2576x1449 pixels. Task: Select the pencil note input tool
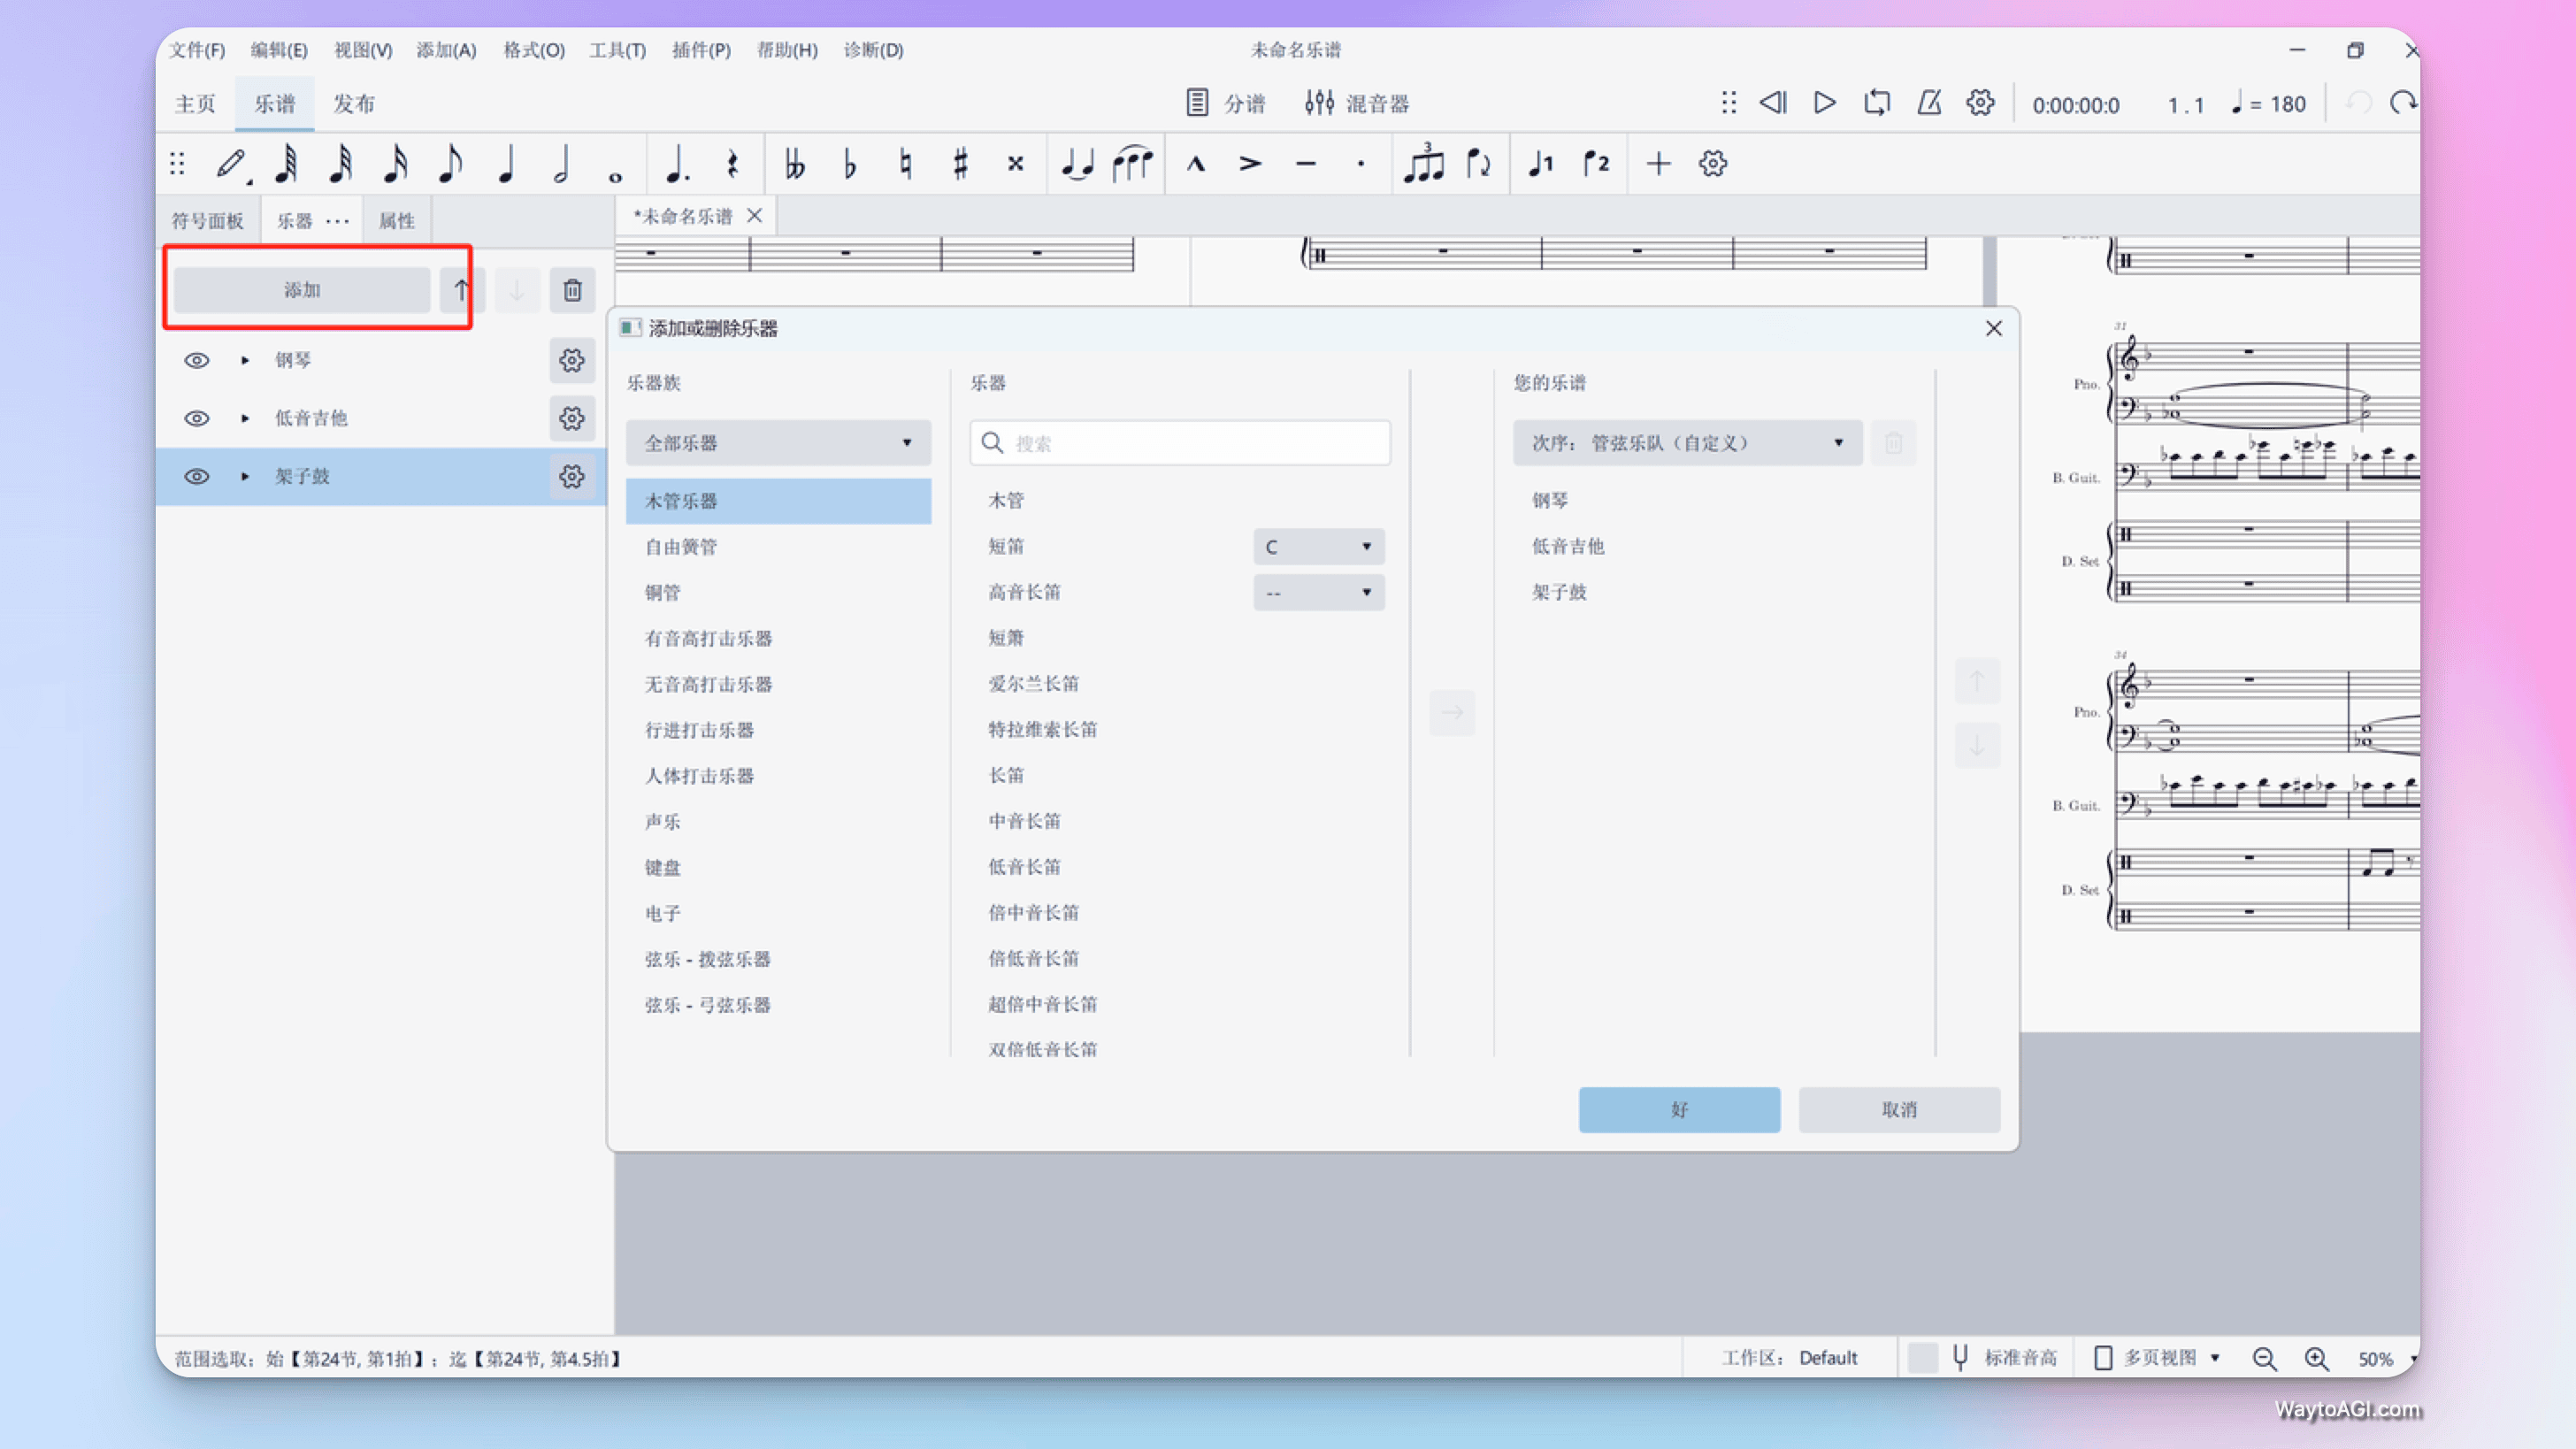click(232, 164)
